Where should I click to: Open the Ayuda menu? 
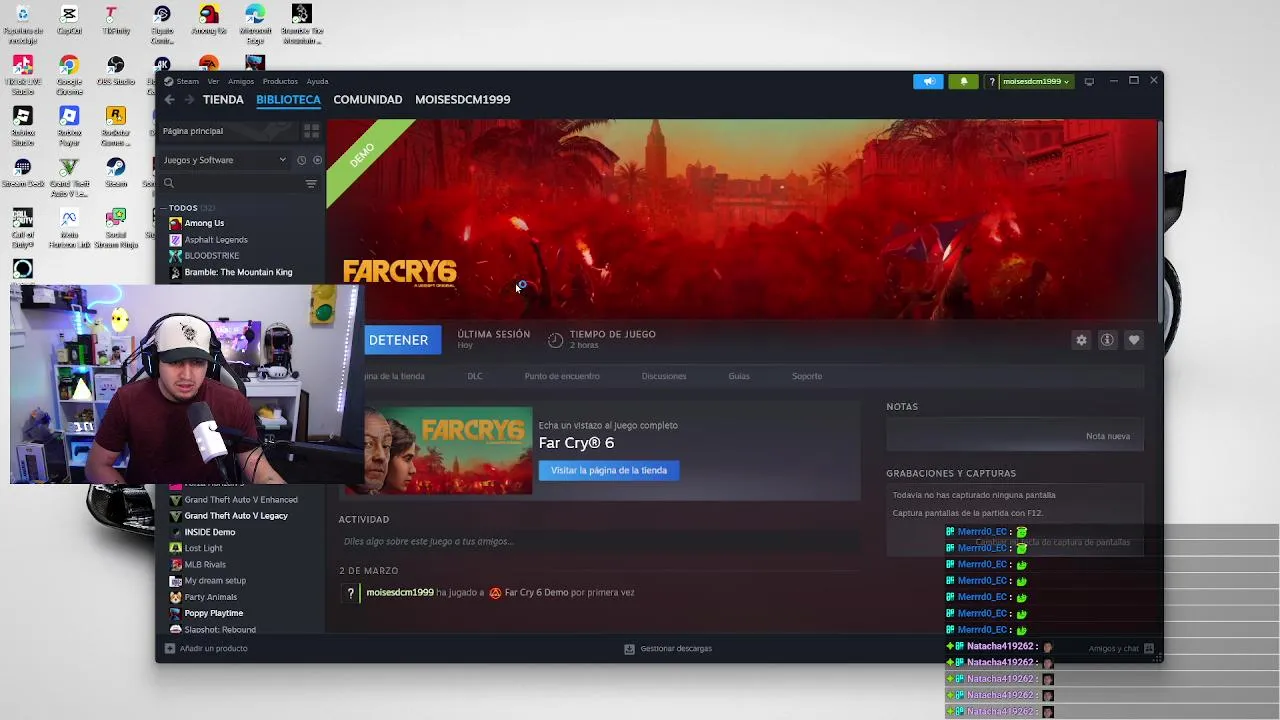tap(317, 81)
